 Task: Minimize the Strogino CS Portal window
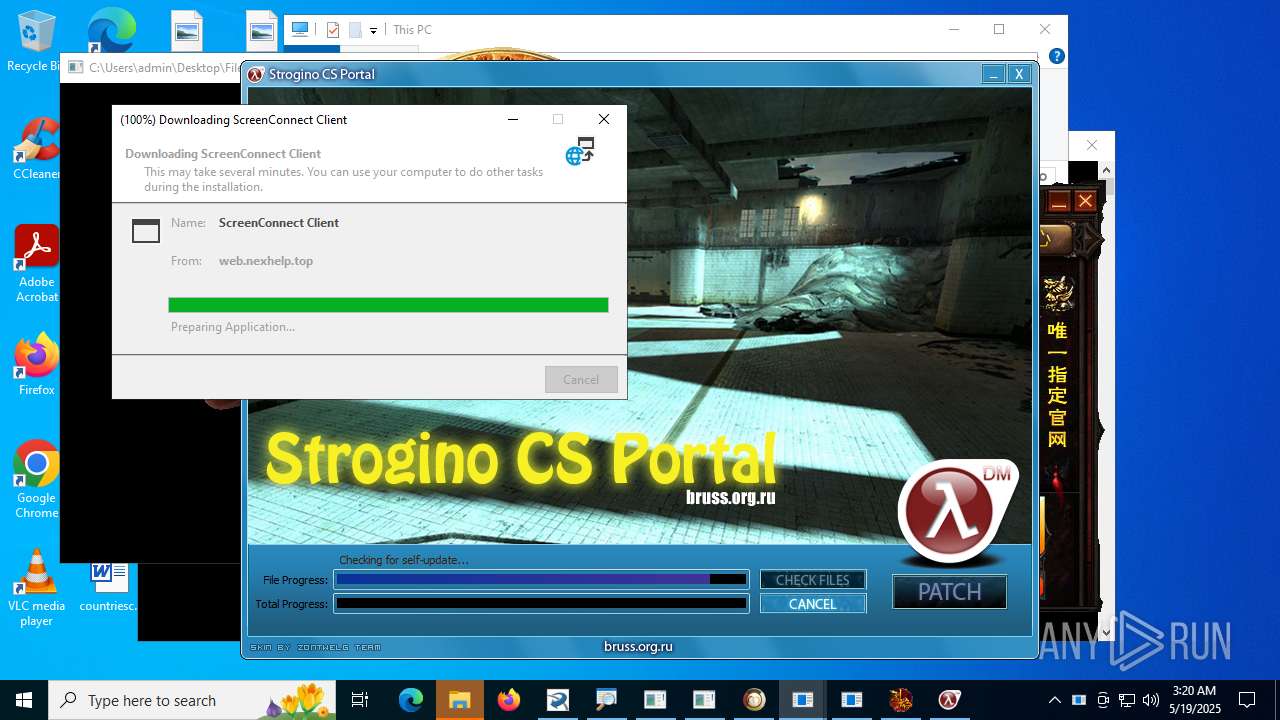point(993,74)
